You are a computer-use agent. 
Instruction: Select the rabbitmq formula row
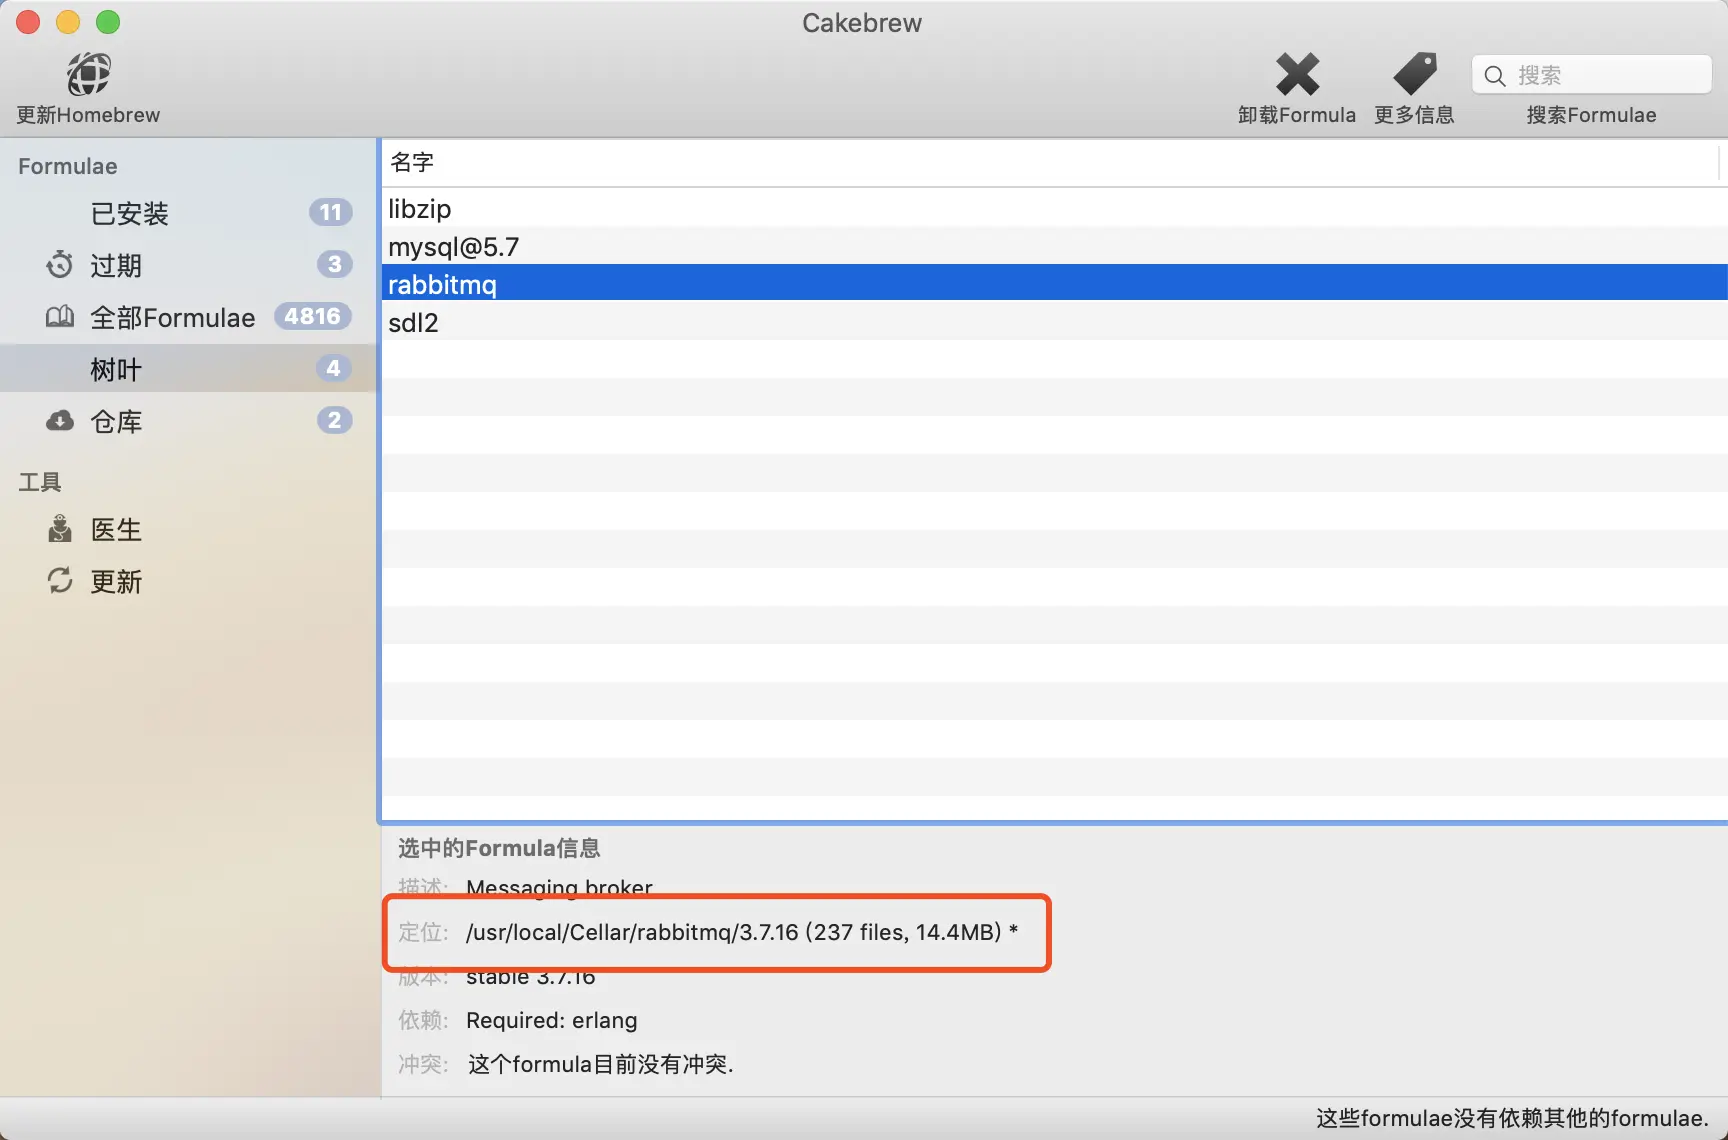click(1055, 284)
